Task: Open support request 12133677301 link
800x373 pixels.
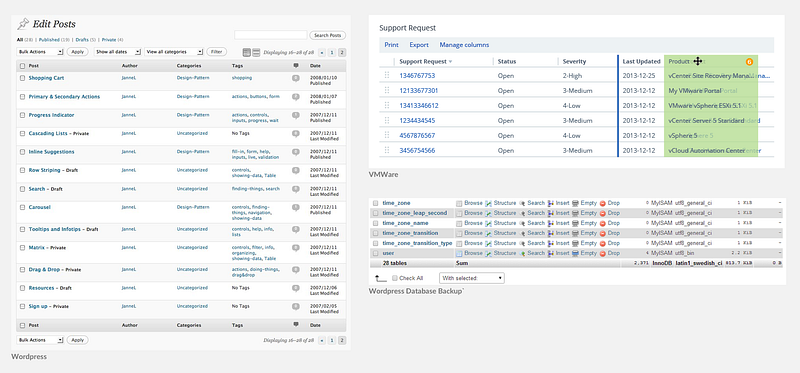Action: click(x=419, y=91)
